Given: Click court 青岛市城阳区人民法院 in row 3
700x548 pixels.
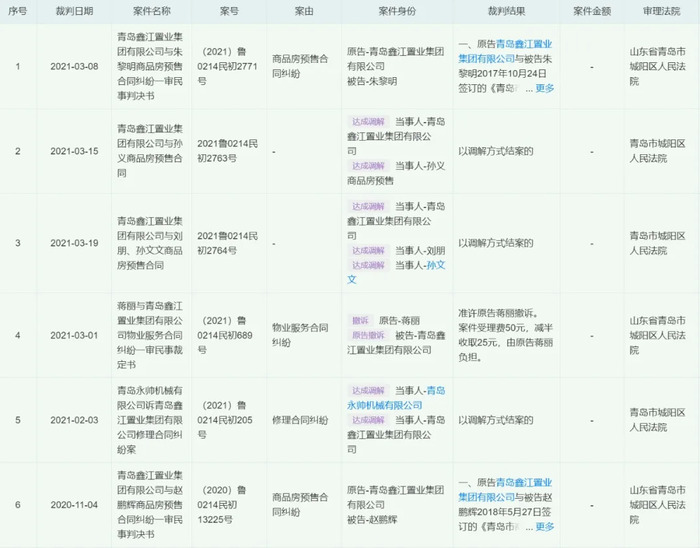Looking at the screenshot, I should [x=658, y=243].
